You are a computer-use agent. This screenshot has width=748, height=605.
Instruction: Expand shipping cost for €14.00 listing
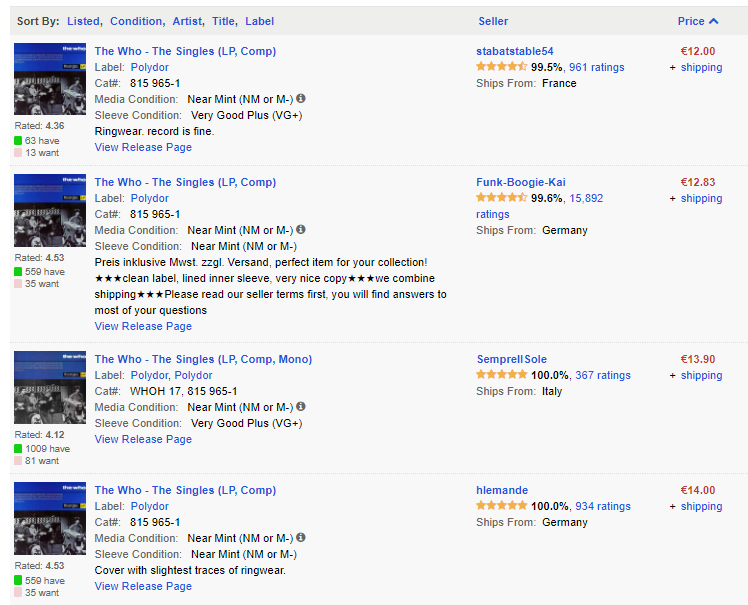[x=700, y=506]
